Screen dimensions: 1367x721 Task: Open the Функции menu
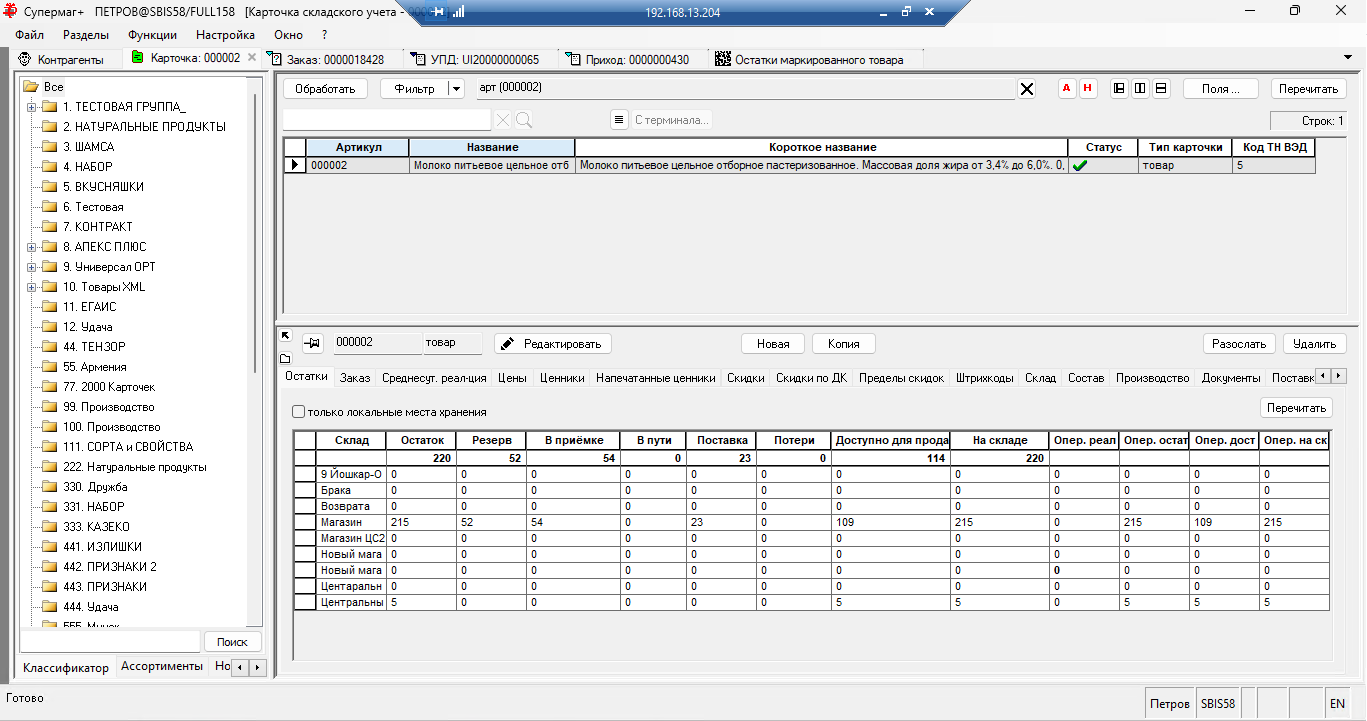click(x=152, y=34)
